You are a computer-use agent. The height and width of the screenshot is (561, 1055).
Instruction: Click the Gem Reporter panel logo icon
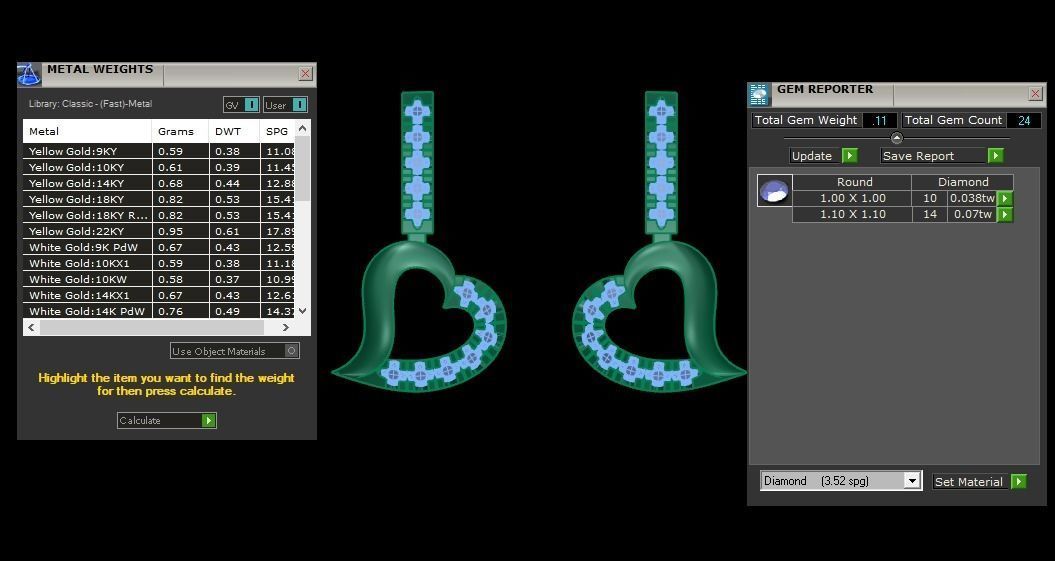[759, 95]
